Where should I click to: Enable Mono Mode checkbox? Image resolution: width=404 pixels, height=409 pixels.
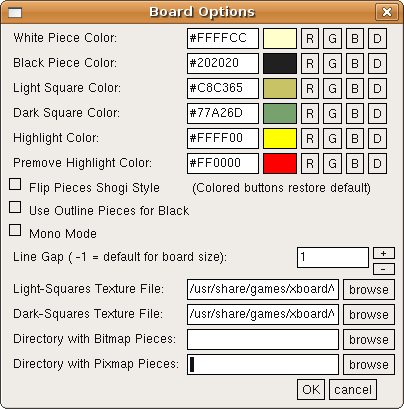point(15,230)
